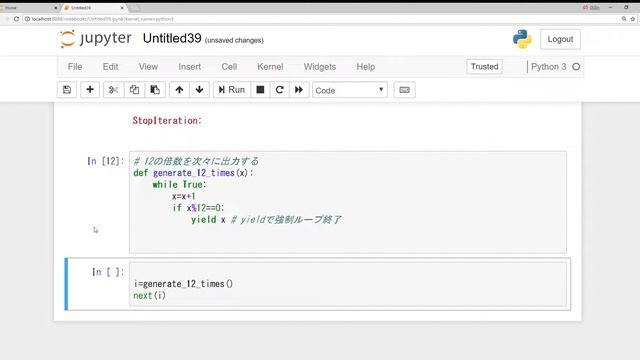Move selected cell up arrow
Viewport: 640px width, 360px height.
179,90
